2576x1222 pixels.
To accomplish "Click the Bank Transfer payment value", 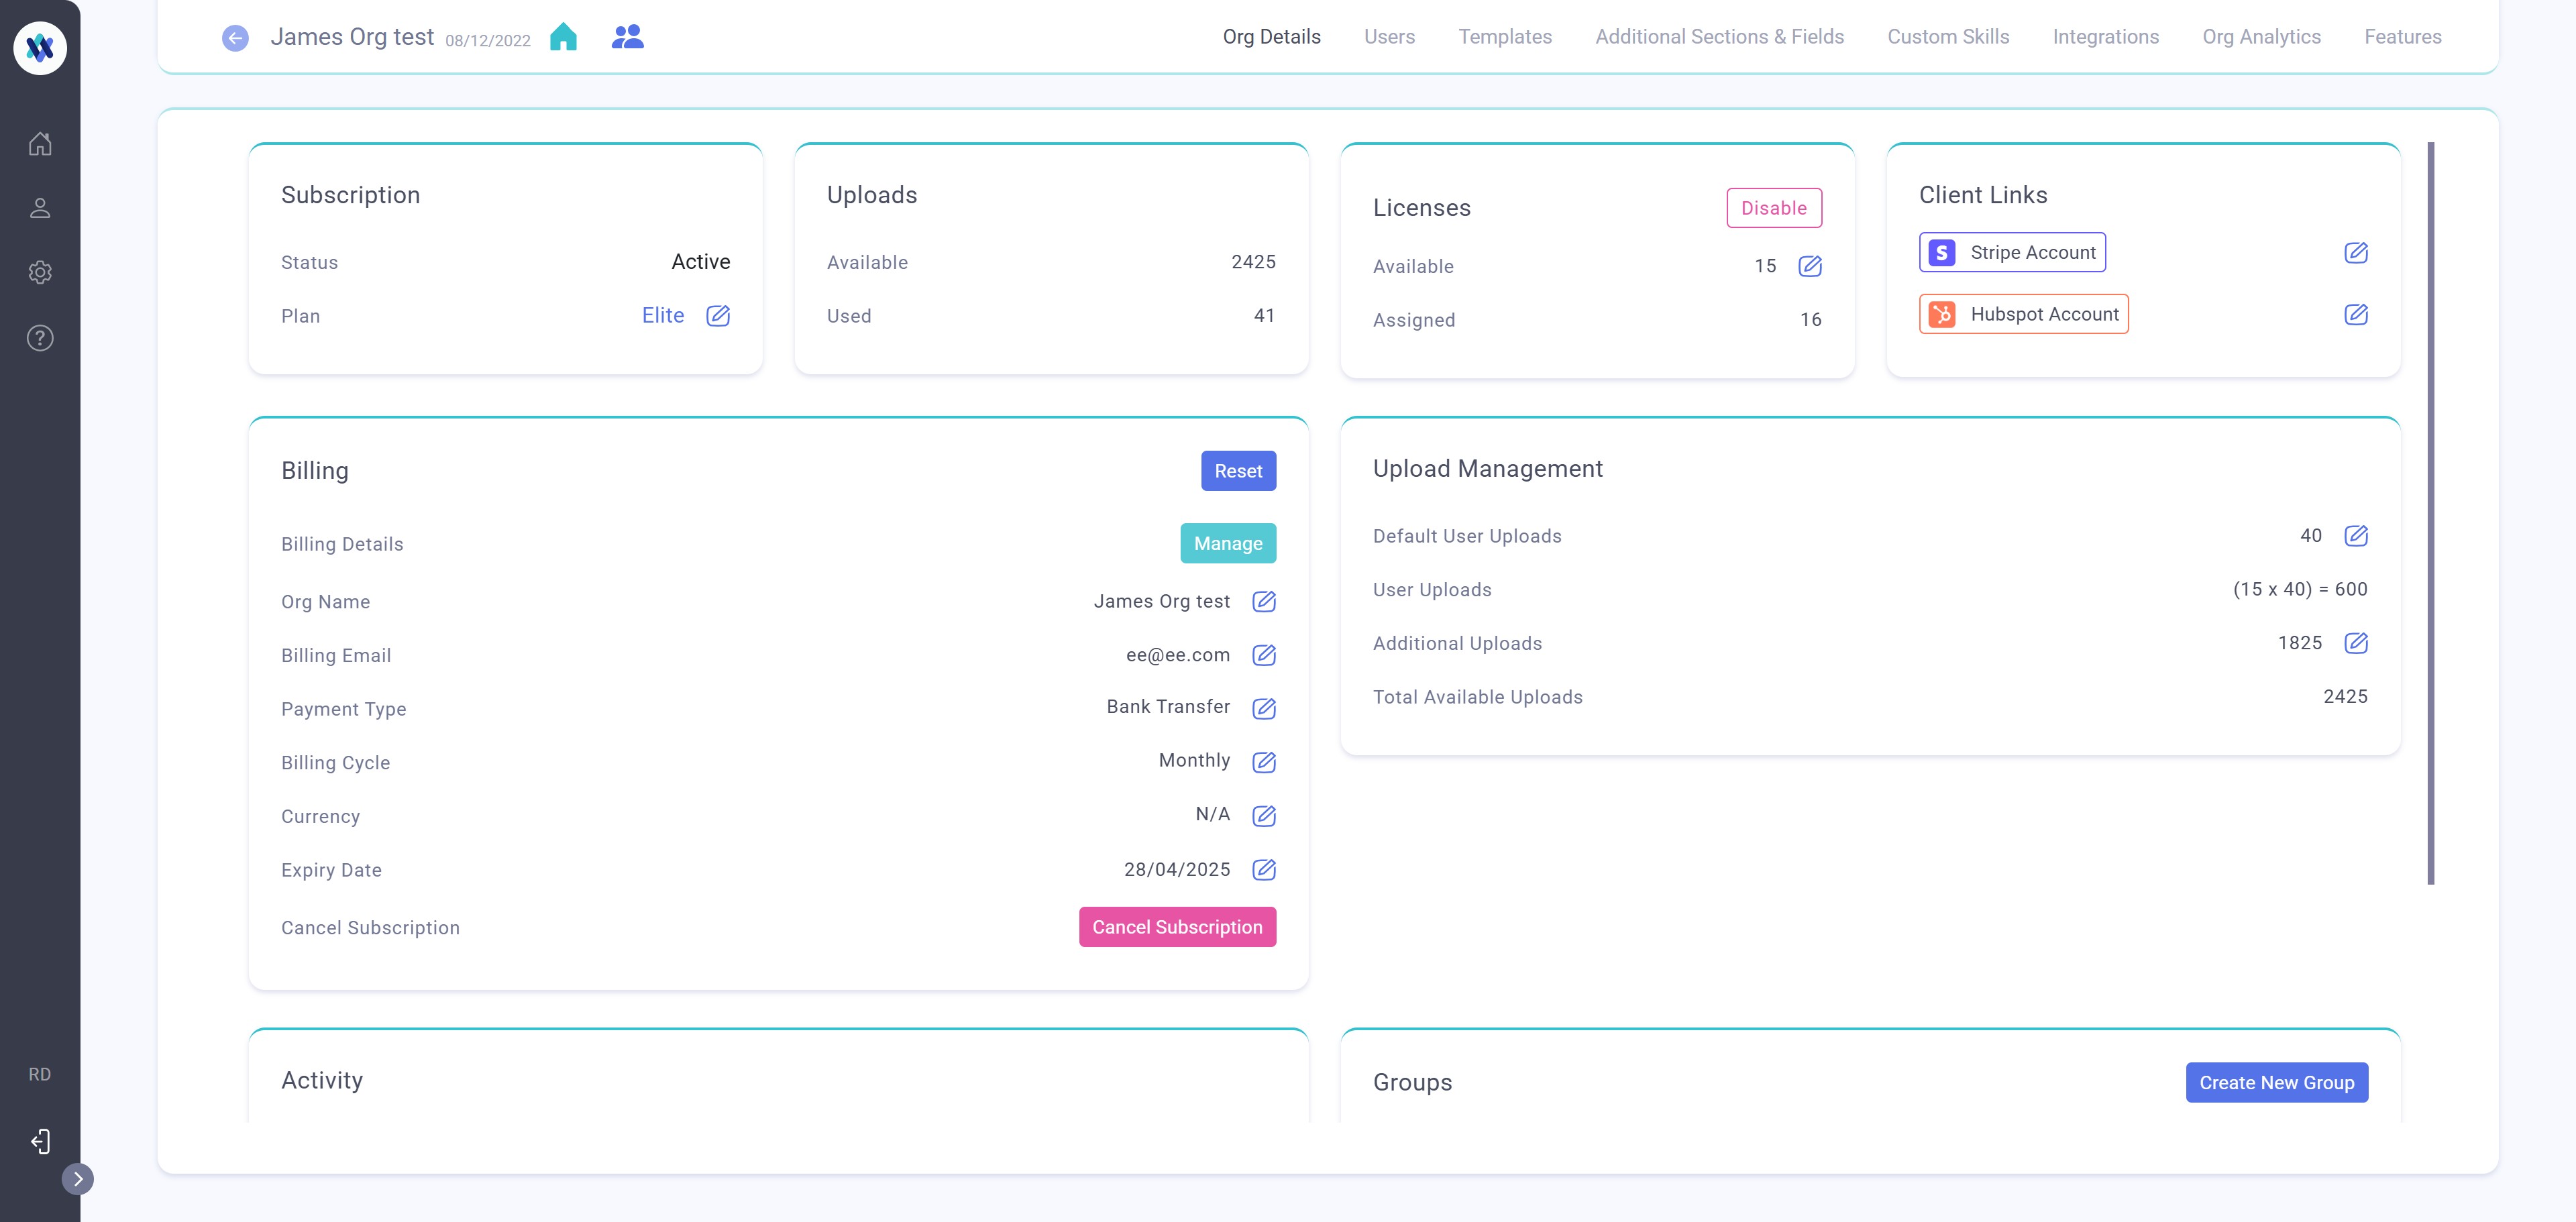I will pos(1168,707).
